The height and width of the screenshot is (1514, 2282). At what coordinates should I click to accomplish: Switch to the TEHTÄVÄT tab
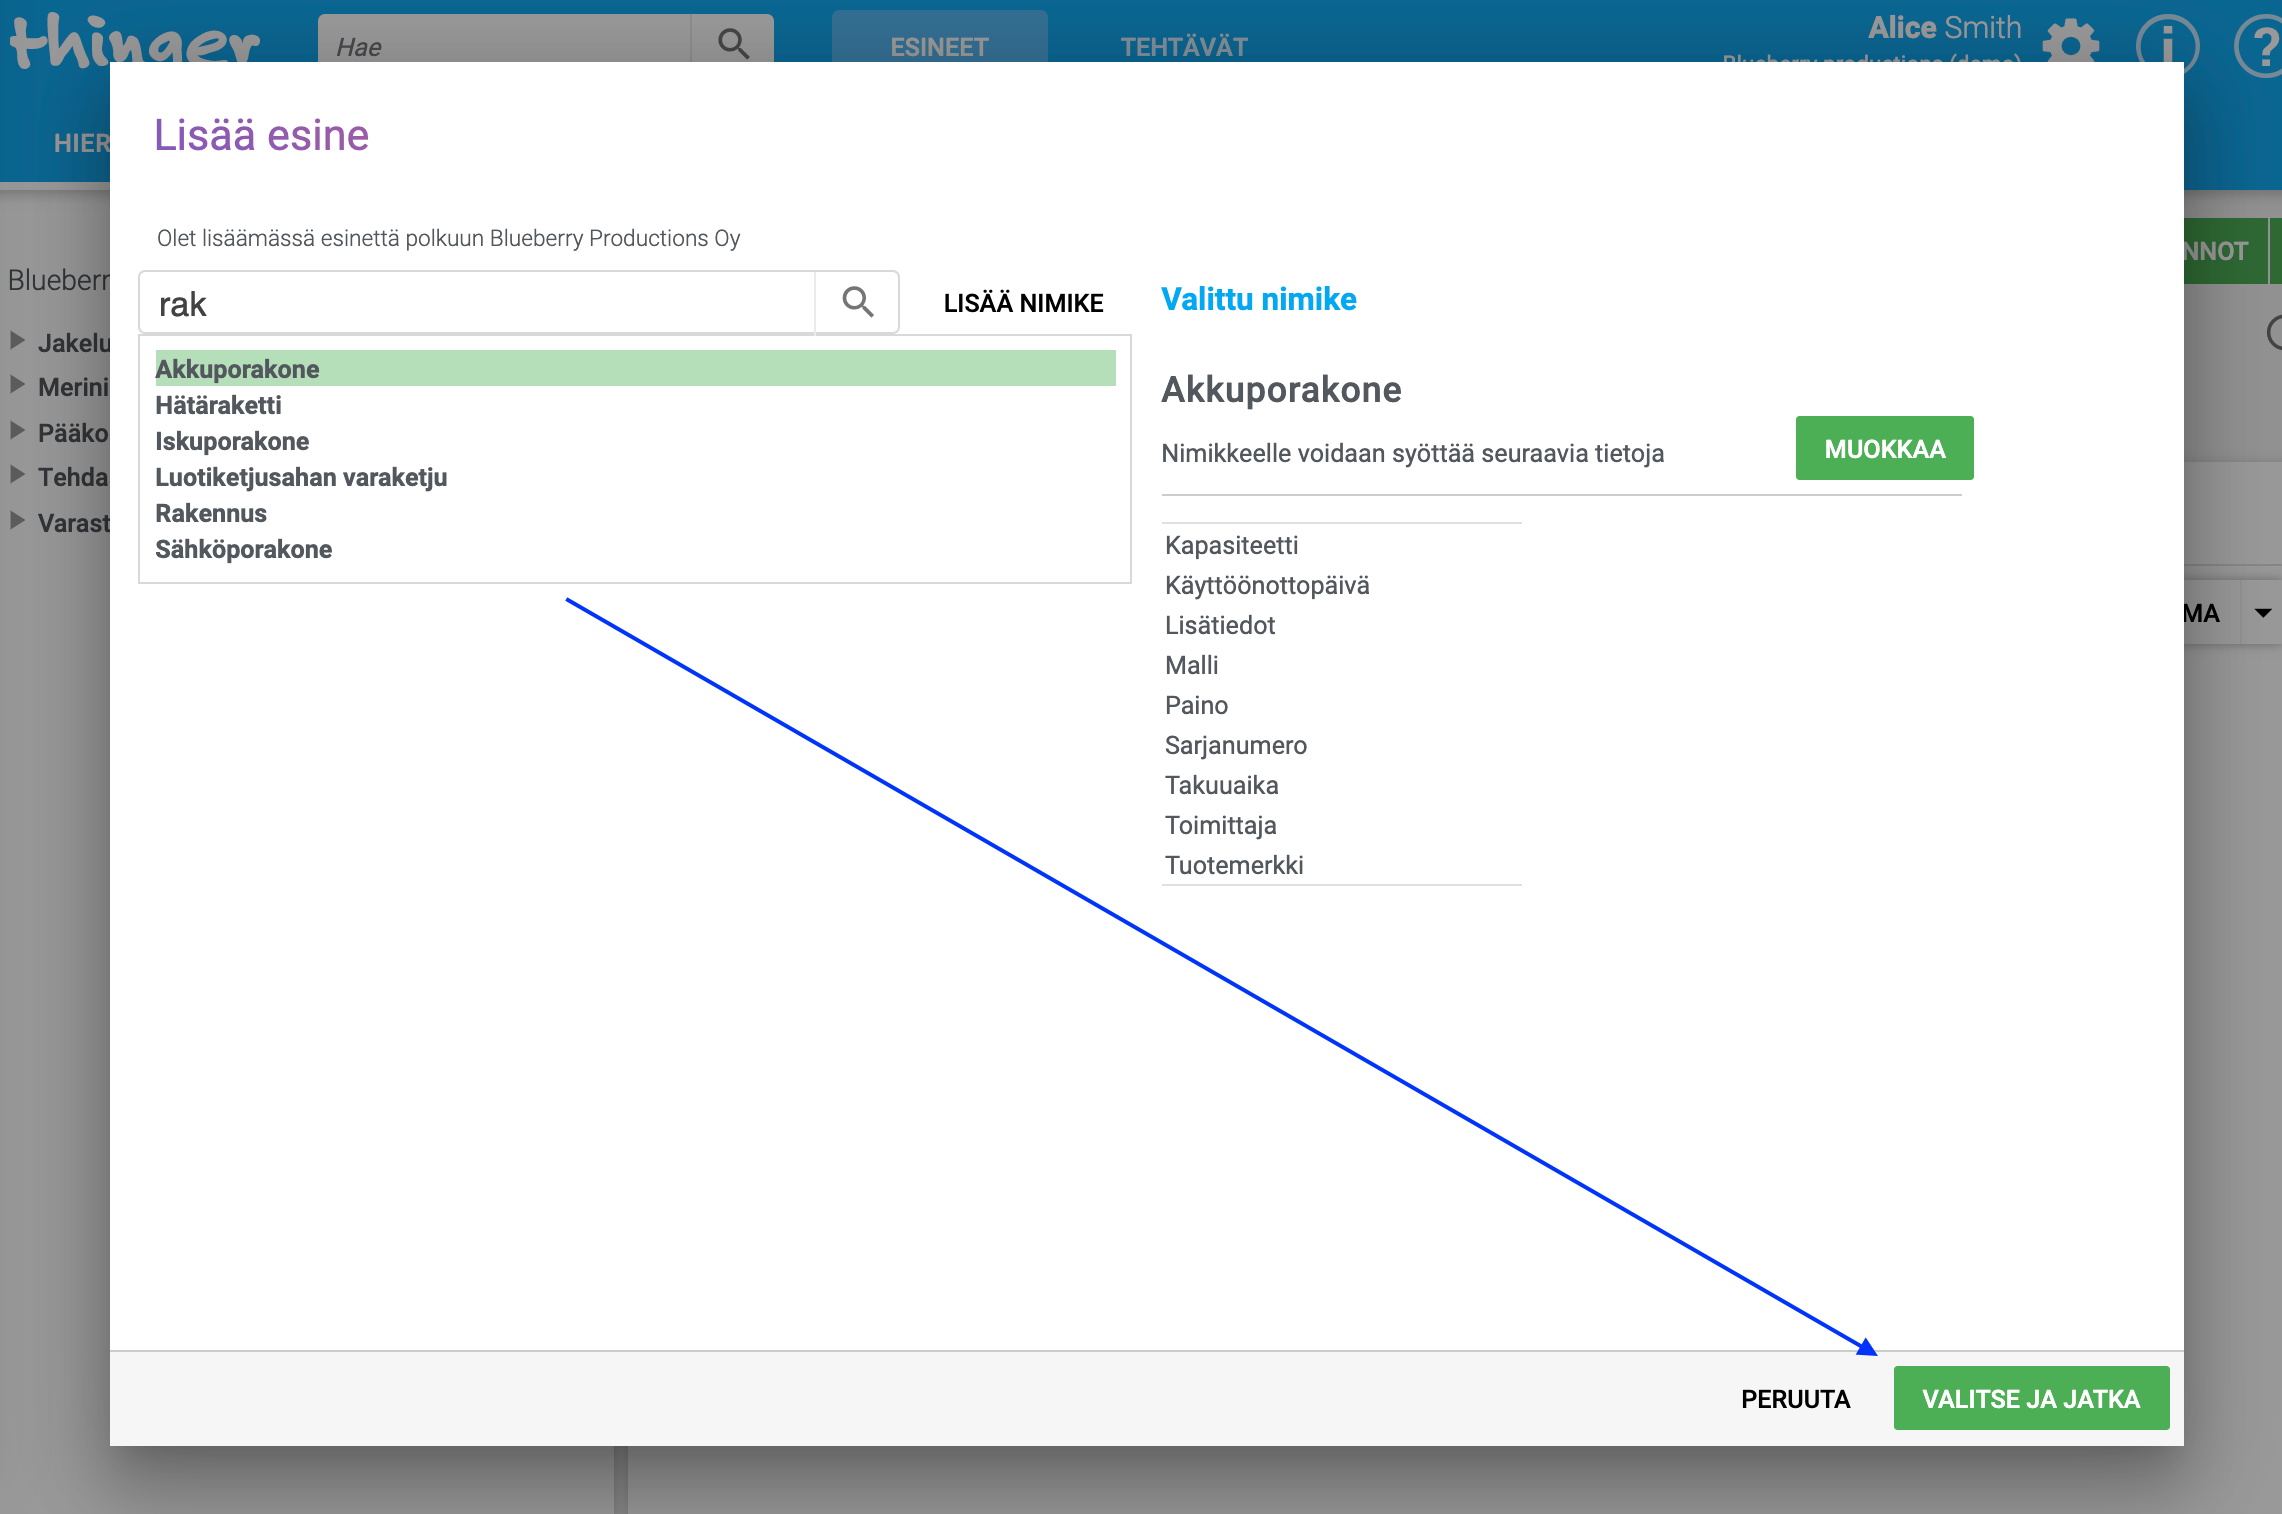point(1184,46)
